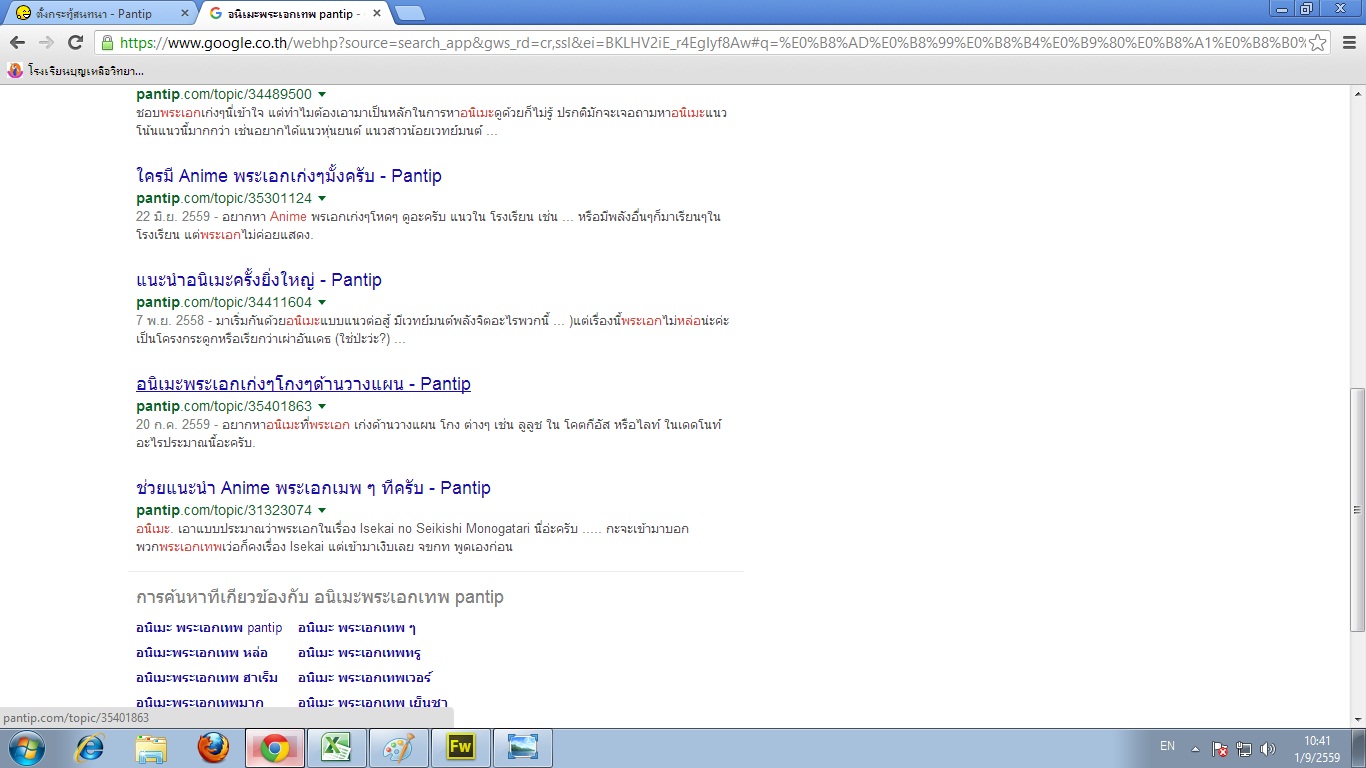Click related search 'อนิเมะ พระเอกเทพเวอร์'

365,678
